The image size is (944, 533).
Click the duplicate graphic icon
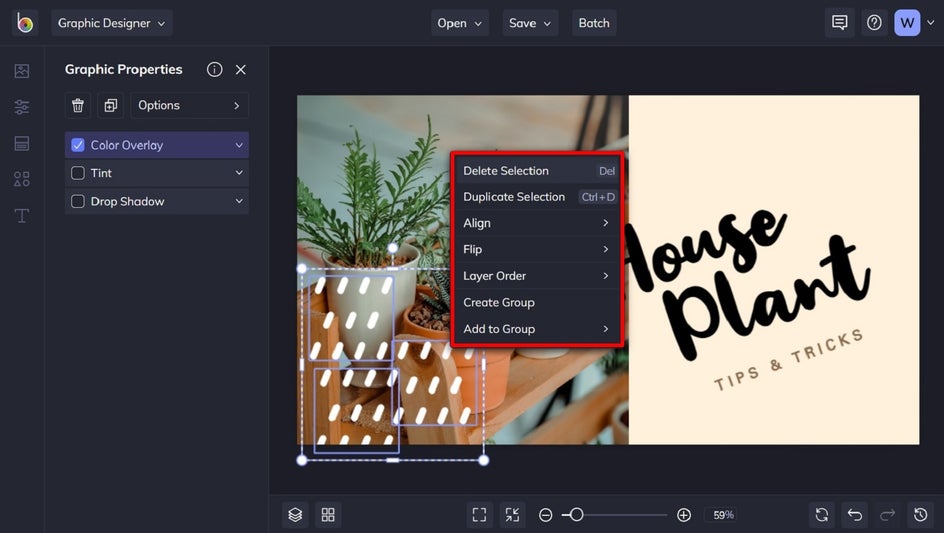tap(110, 105)
